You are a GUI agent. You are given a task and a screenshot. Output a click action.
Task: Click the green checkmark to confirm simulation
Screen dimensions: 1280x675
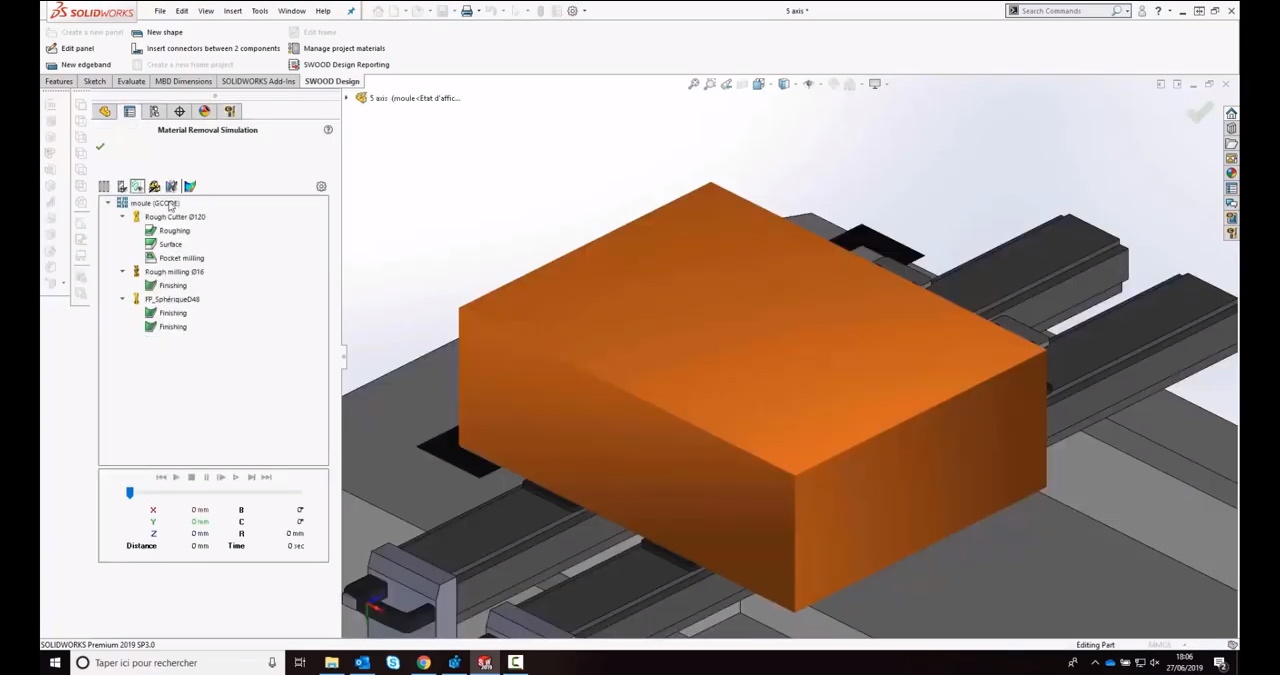point(100,147)
